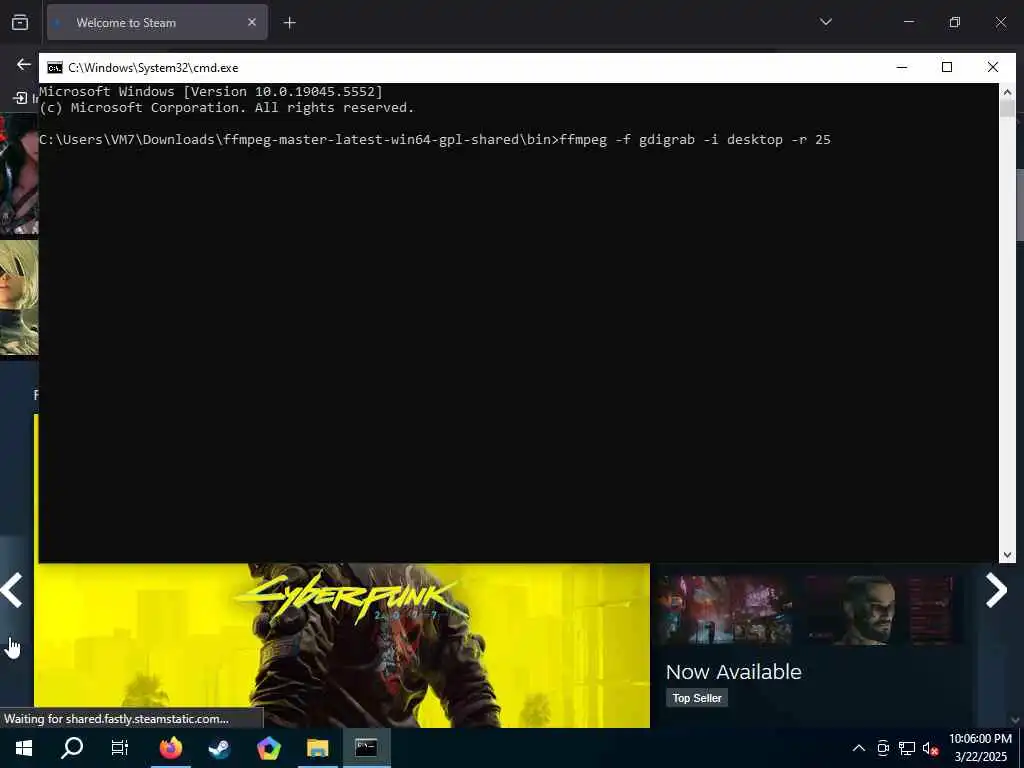1024x768 pixels.
Task: Open the clock showing 10:06:00 PM
Action: point(980,748)
